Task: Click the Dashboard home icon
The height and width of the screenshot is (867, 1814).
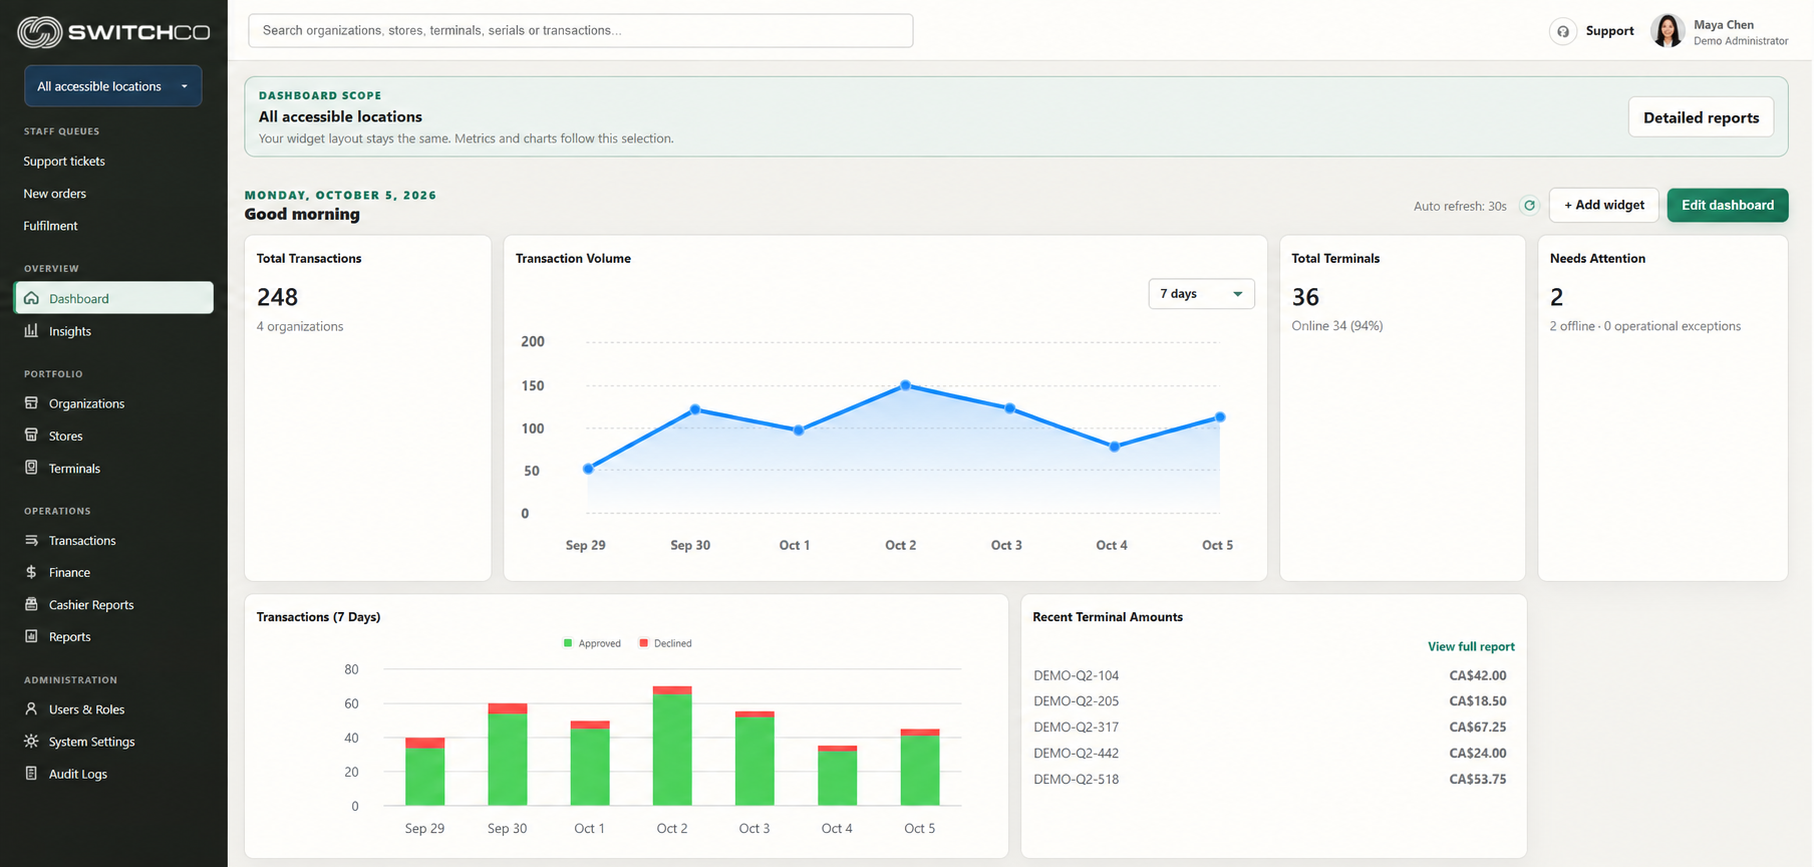Action: [x=32, y=298]
